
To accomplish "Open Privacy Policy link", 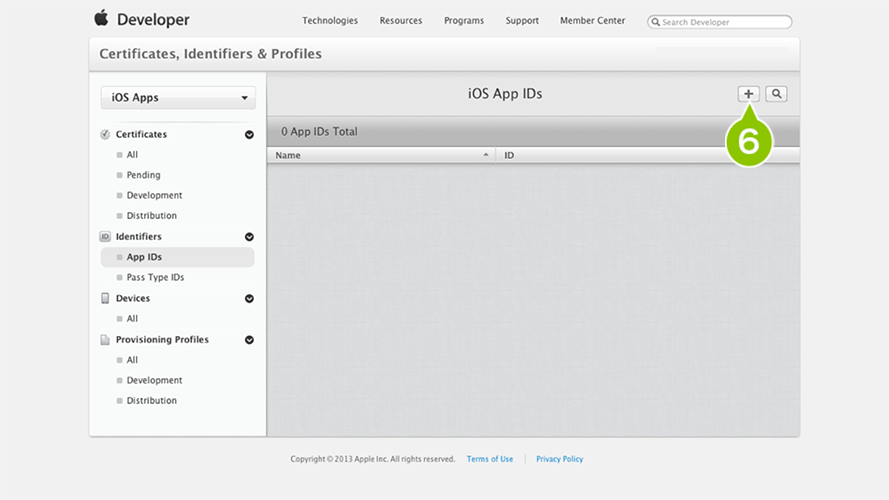I will [560, 459].
